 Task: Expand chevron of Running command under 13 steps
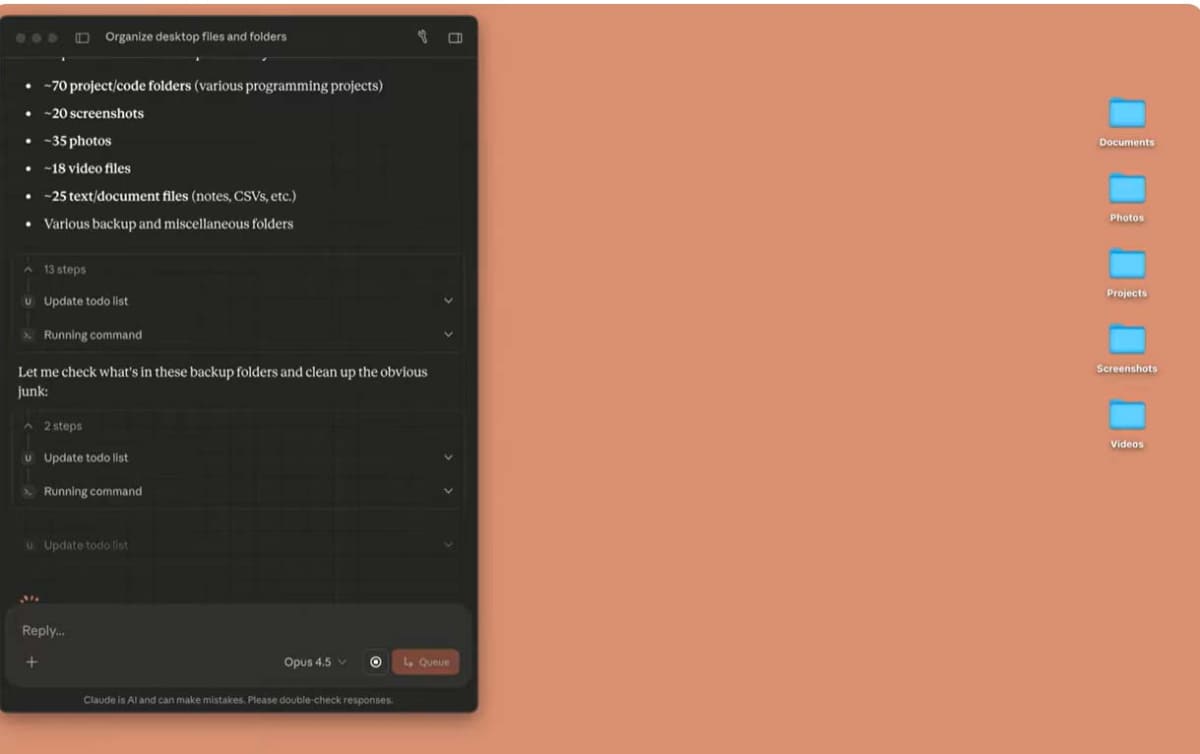point(448,335)
